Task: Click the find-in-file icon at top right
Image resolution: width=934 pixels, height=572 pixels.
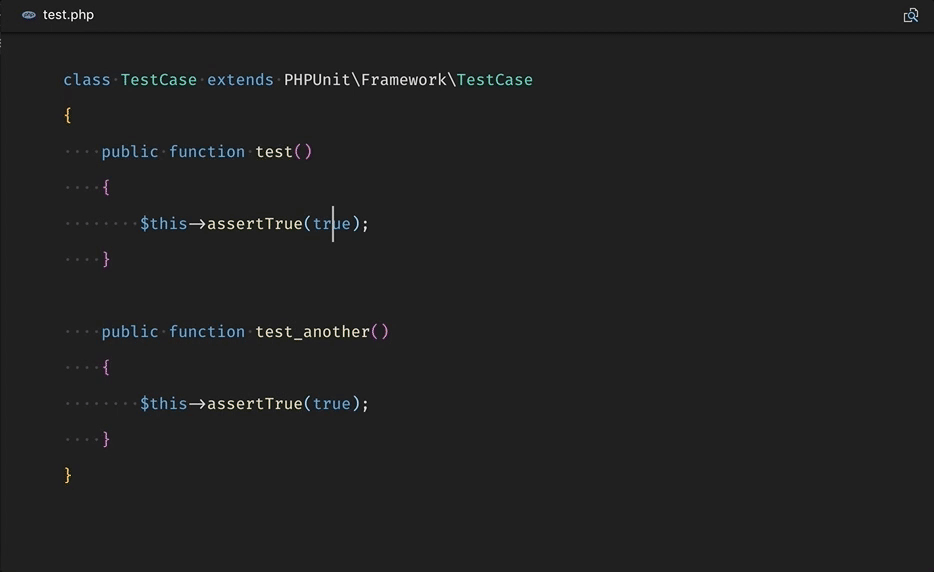Action: (911, 15)
